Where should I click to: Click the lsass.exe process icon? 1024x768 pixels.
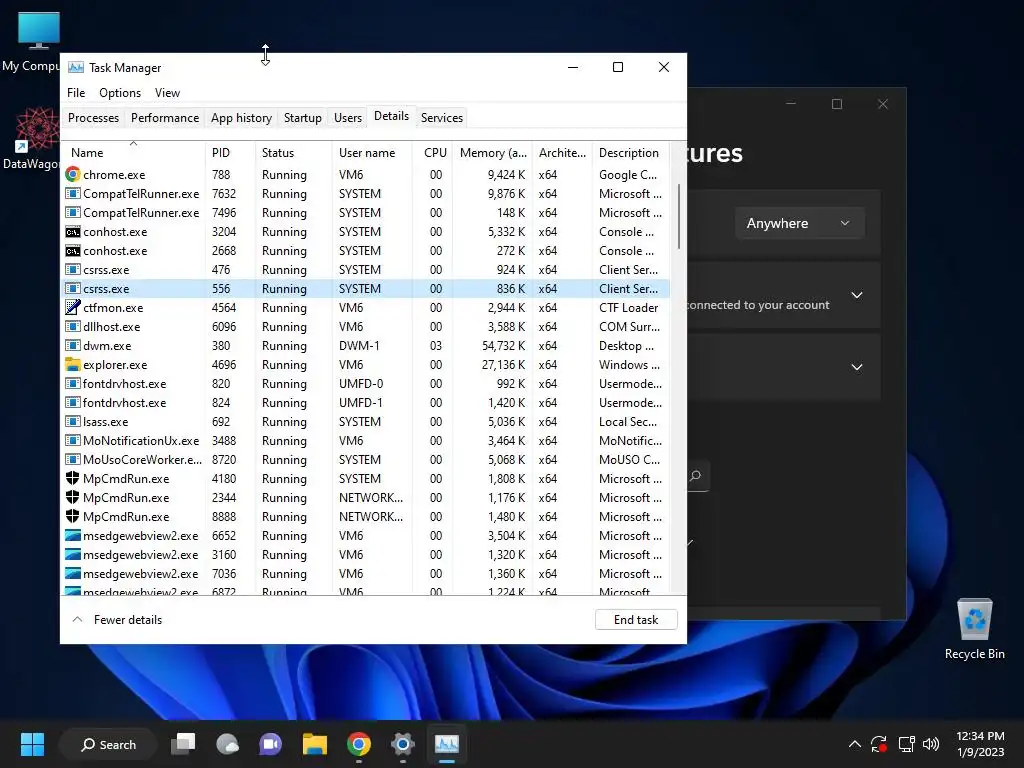point(72,422)
